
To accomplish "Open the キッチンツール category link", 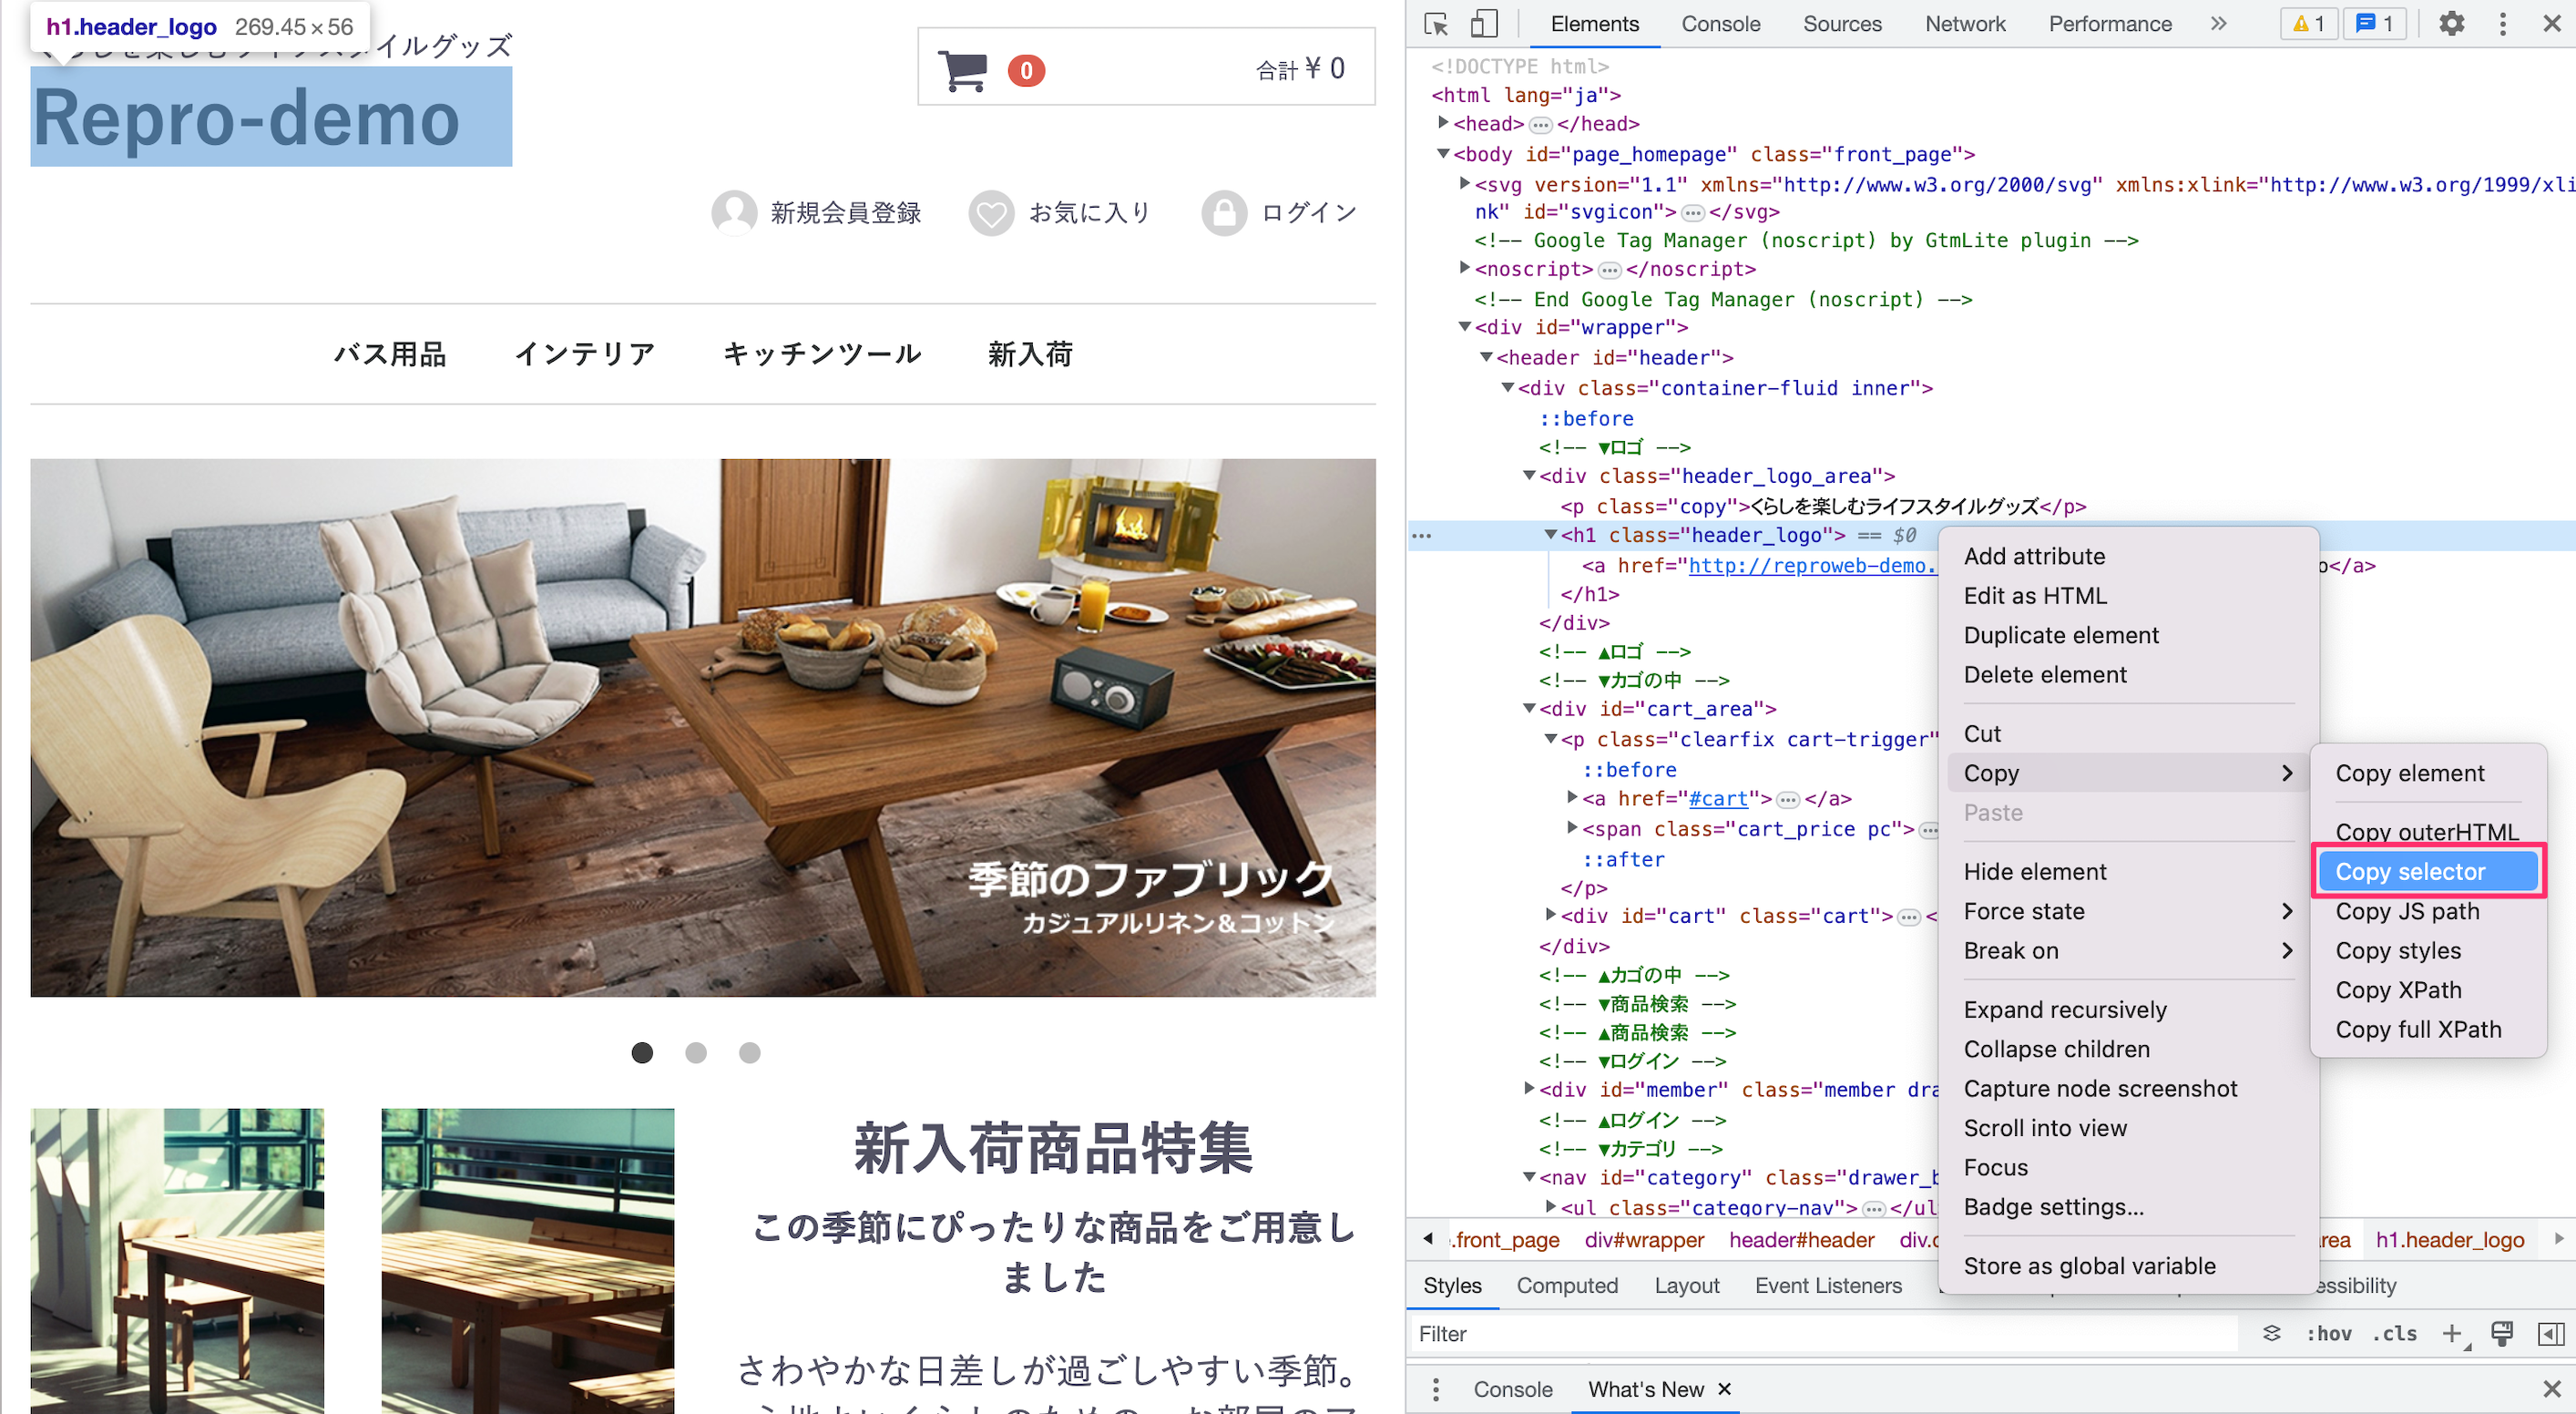I will (x=822, y=354).
